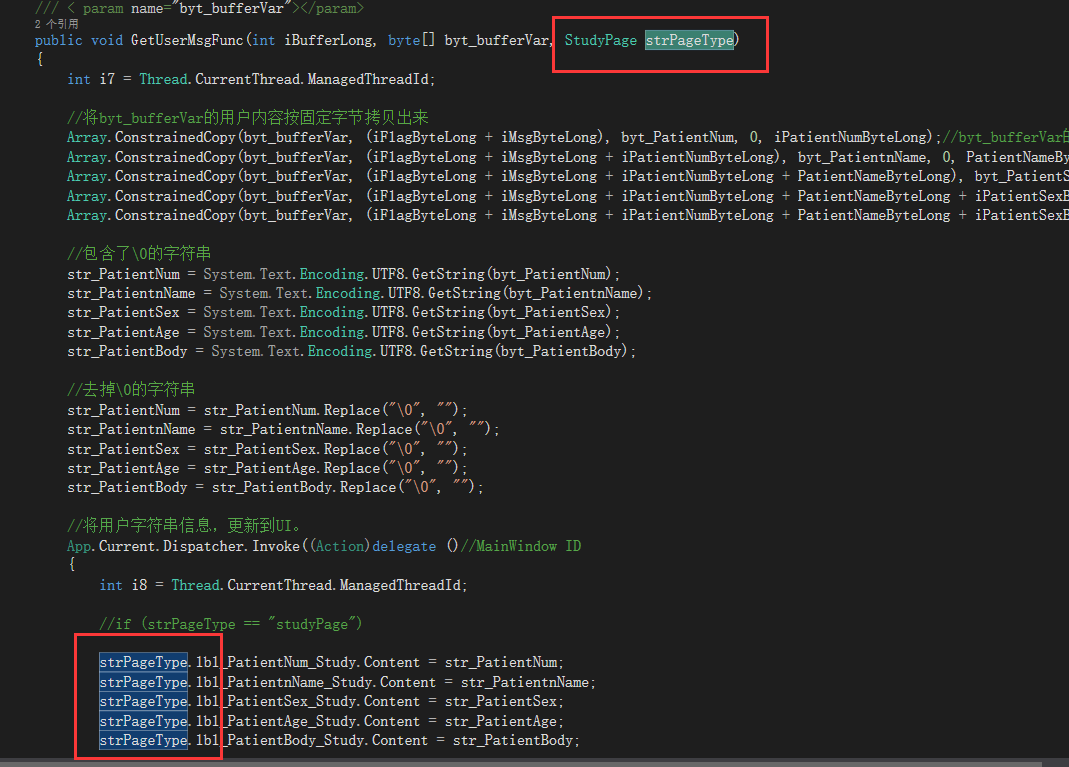Click the MainWindow ID comment

click(x=540, y=545)
